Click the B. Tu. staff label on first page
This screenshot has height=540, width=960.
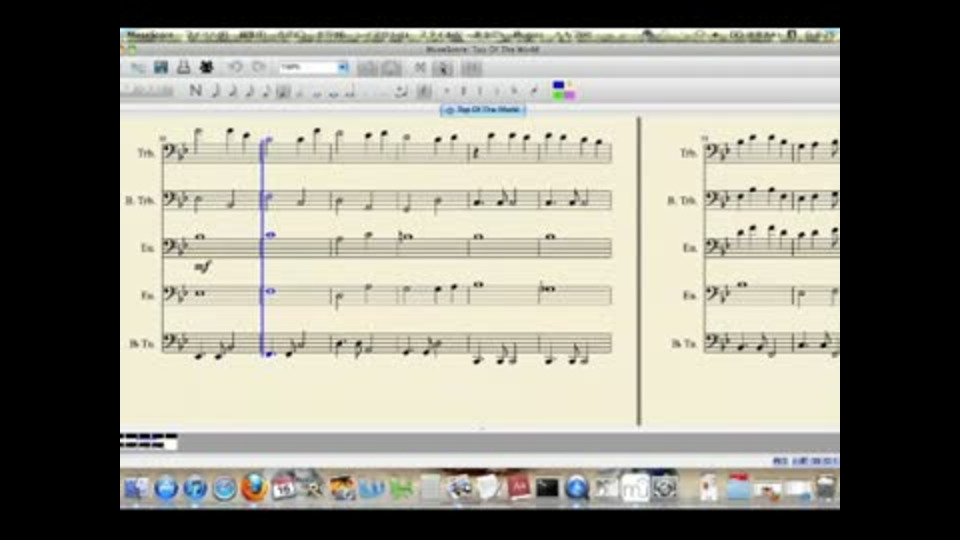tap(142, 343)
